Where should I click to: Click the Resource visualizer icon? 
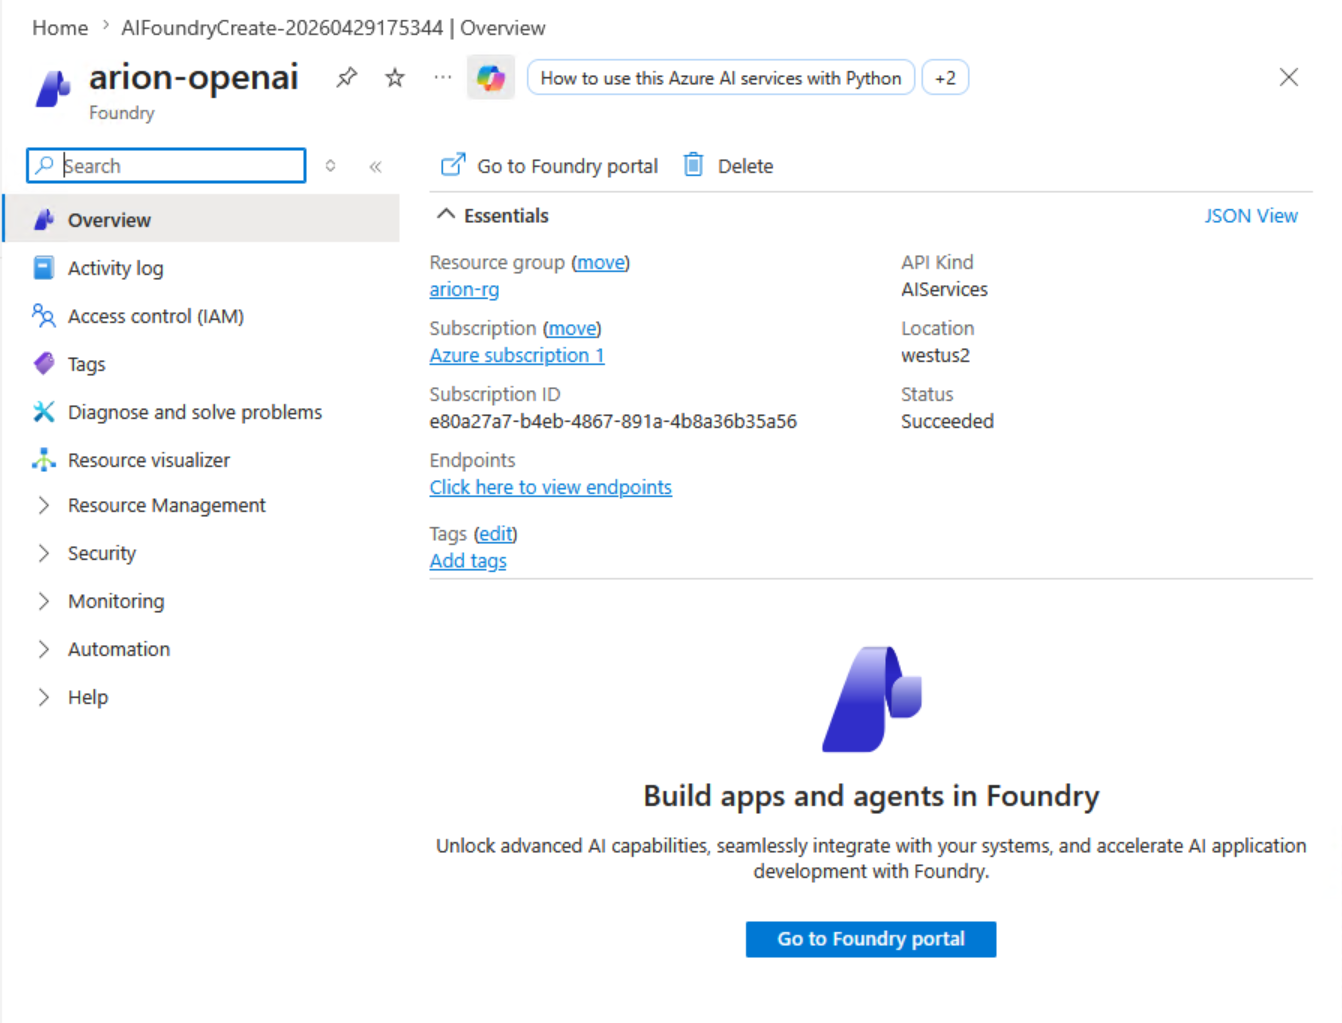43,460
